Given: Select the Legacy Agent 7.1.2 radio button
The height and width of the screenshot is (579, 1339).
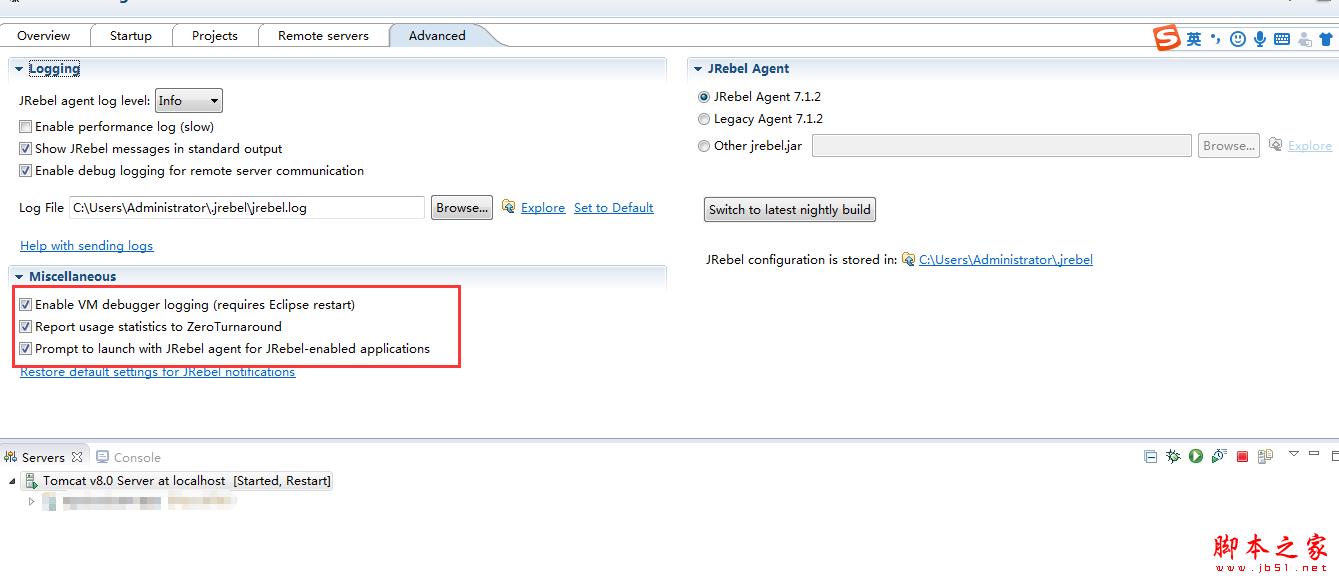Looking at the screenshot, I should 704,119.
